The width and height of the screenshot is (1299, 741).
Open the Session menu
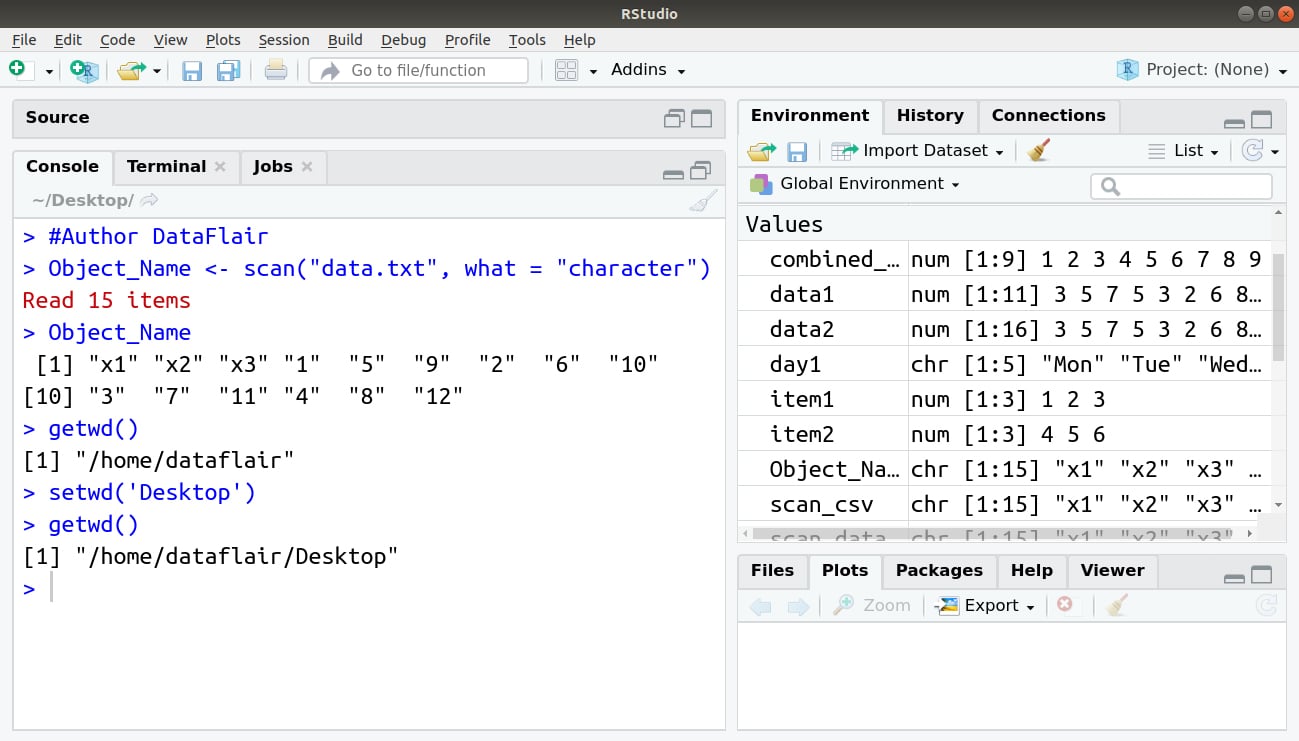click(x=284, y=40)
